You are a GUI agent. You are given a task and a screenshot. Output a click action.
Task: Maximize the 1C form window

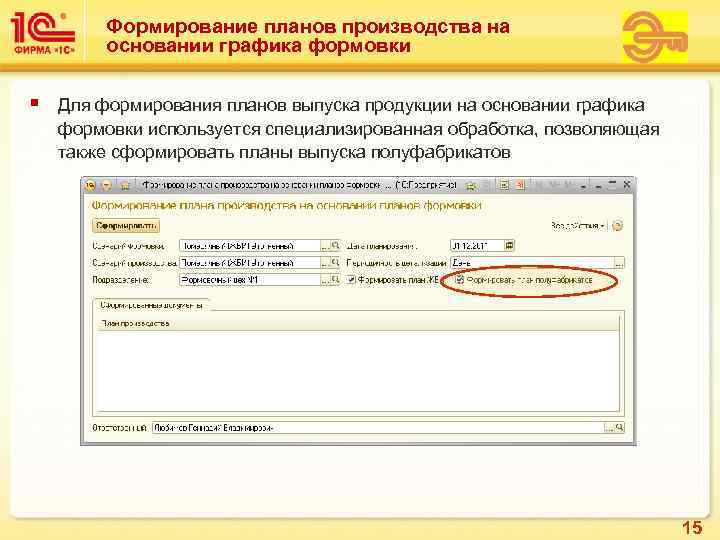pyautogui.click(x=612, y=185)
